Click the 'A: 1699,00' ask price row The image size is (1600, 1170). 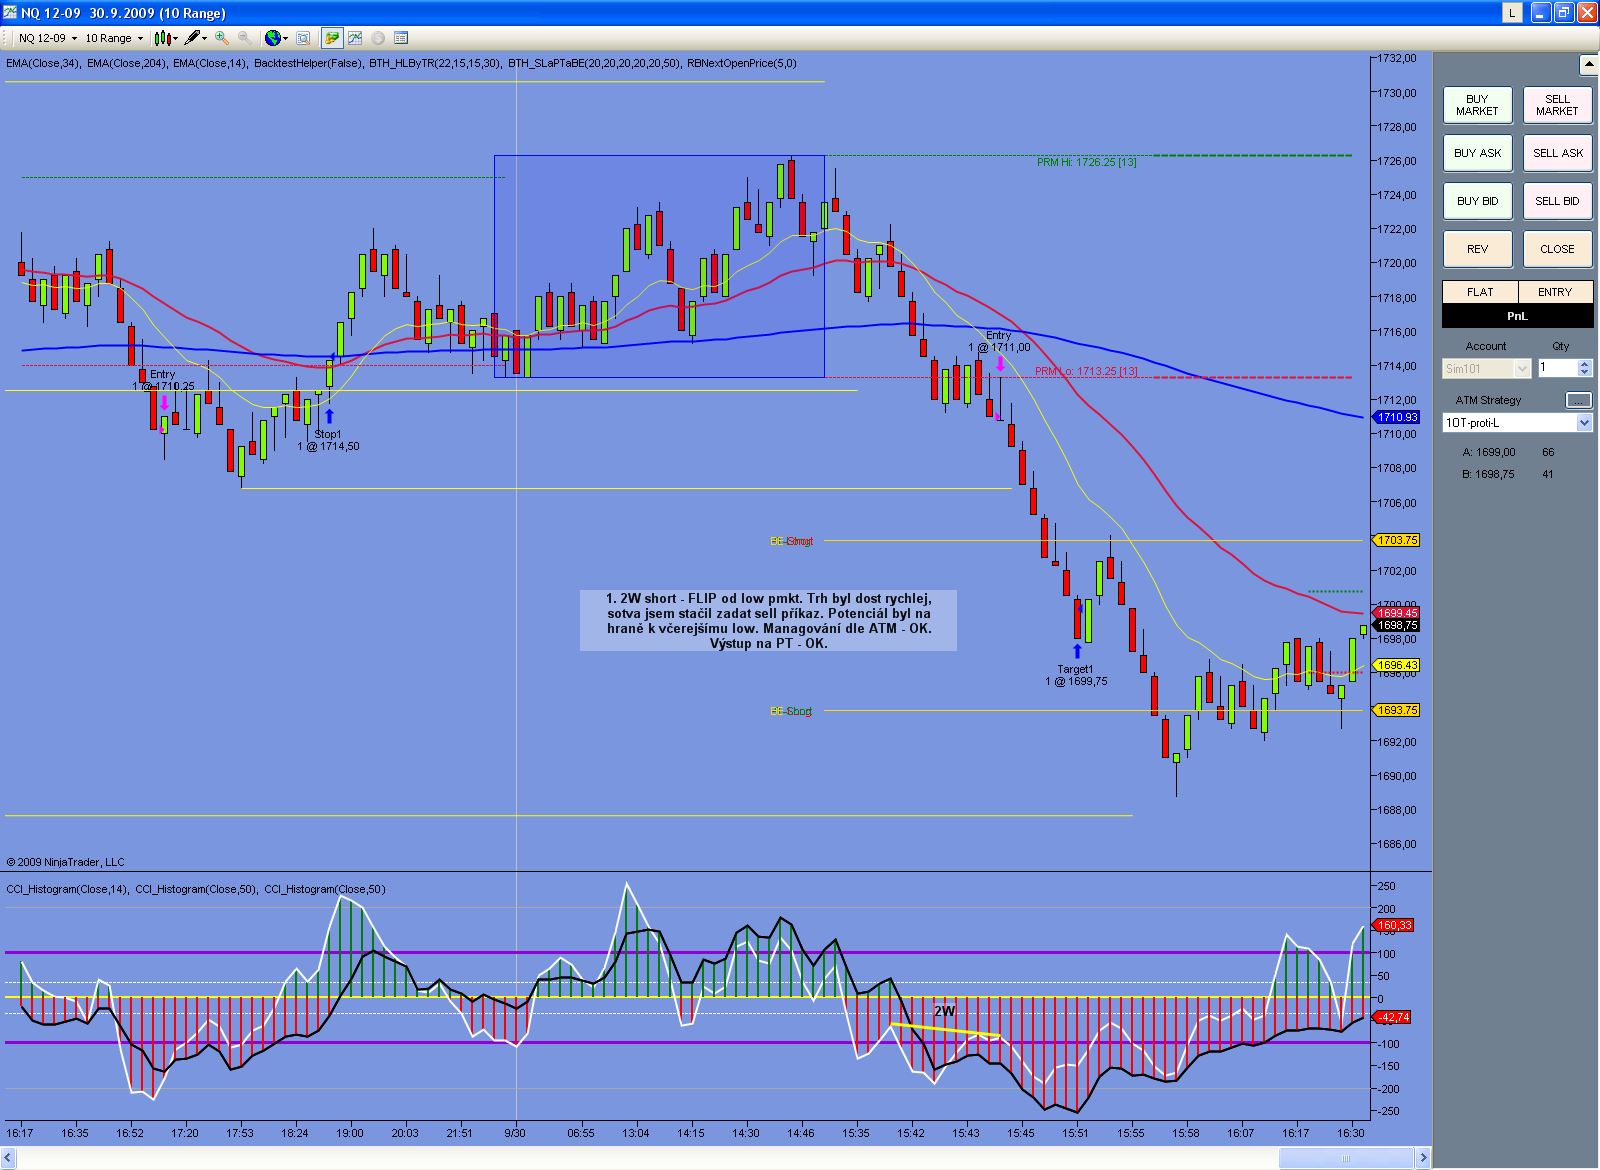point(1508,452)
